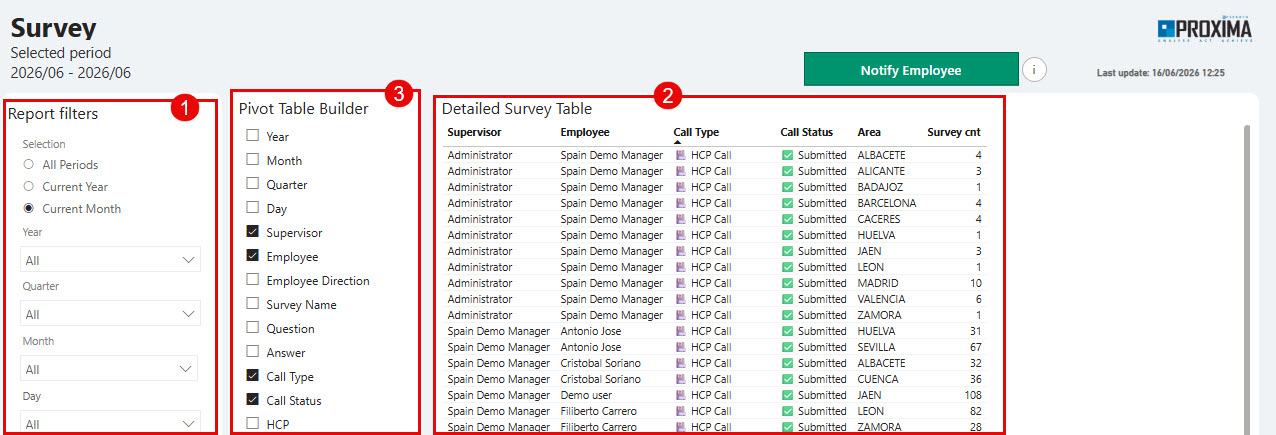
Task: Open the Day filter dropdown
Action: click(x=110, y=423)
